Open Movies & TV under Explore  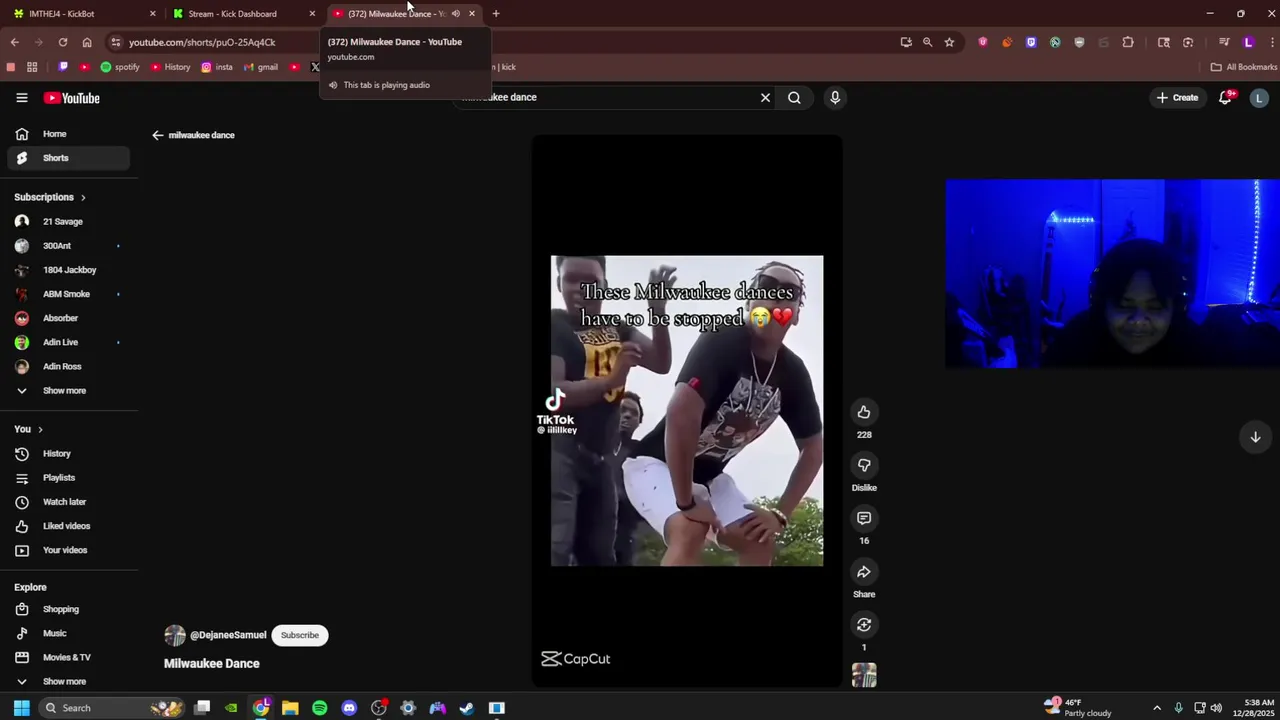point(68,657)
